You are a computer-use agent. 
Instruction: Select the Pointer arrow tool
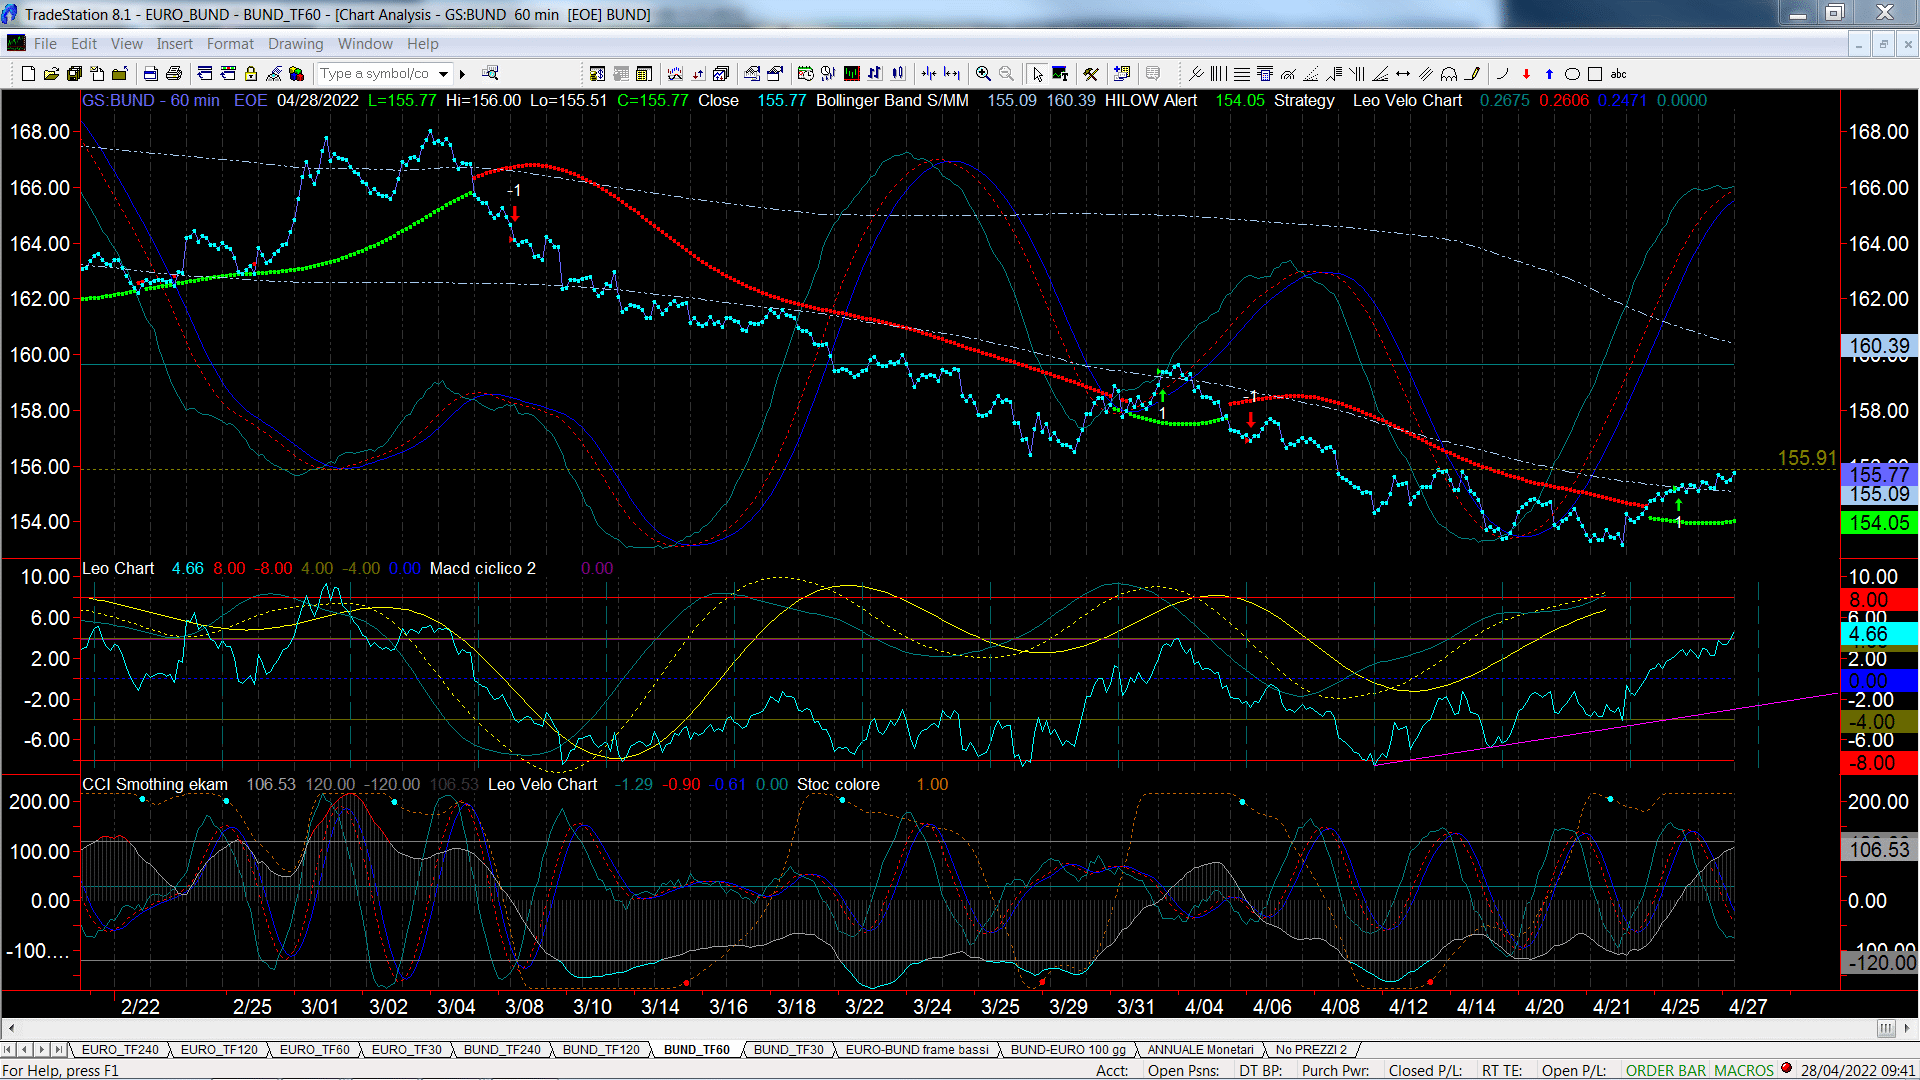pyautogui.click(x=1037, y=73)
